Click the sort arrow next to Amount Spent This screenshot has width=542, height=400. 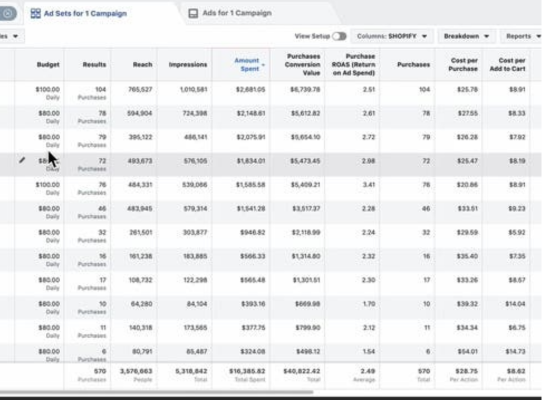[x=263, y=65]
